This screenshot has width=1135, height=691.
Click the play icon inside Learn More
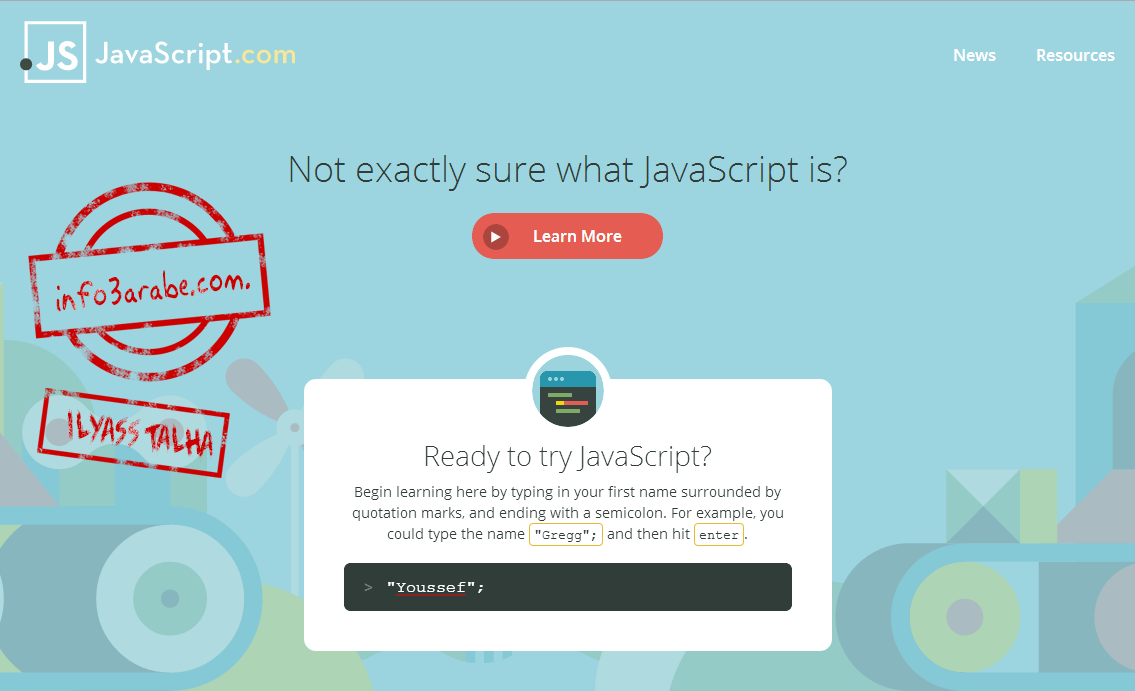pyautogui.click(x=496, y=237)
